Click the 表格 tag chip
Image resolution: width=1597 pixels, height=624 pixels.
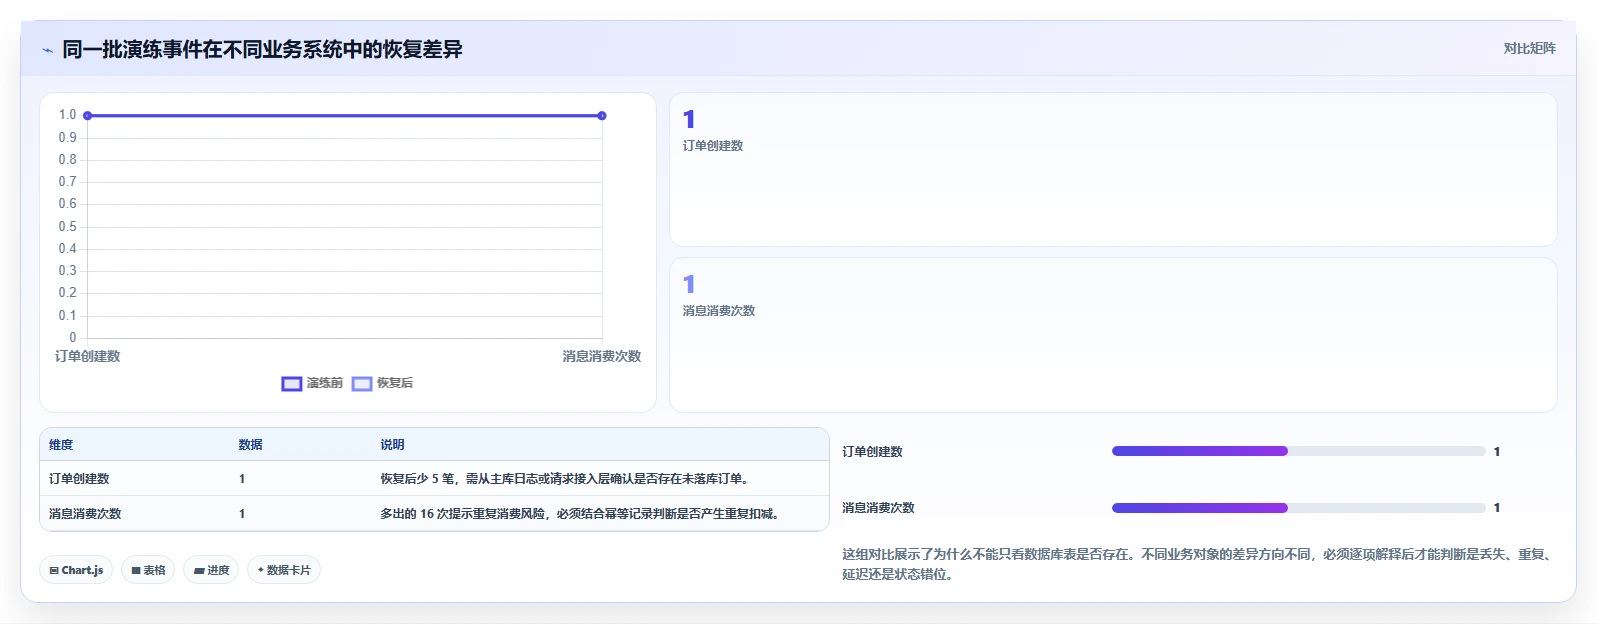(x=148, y=570)
